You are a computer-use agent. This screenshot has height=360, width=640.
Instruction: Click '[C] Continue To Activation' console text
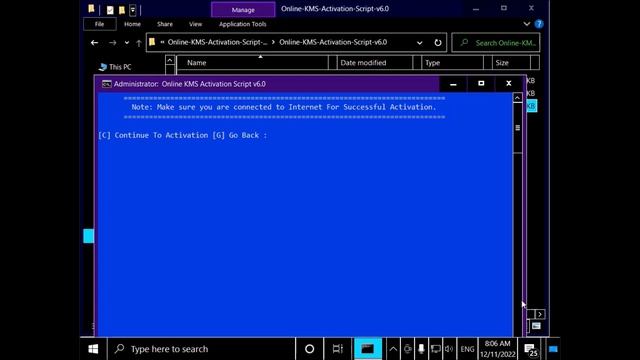point(153,135)
